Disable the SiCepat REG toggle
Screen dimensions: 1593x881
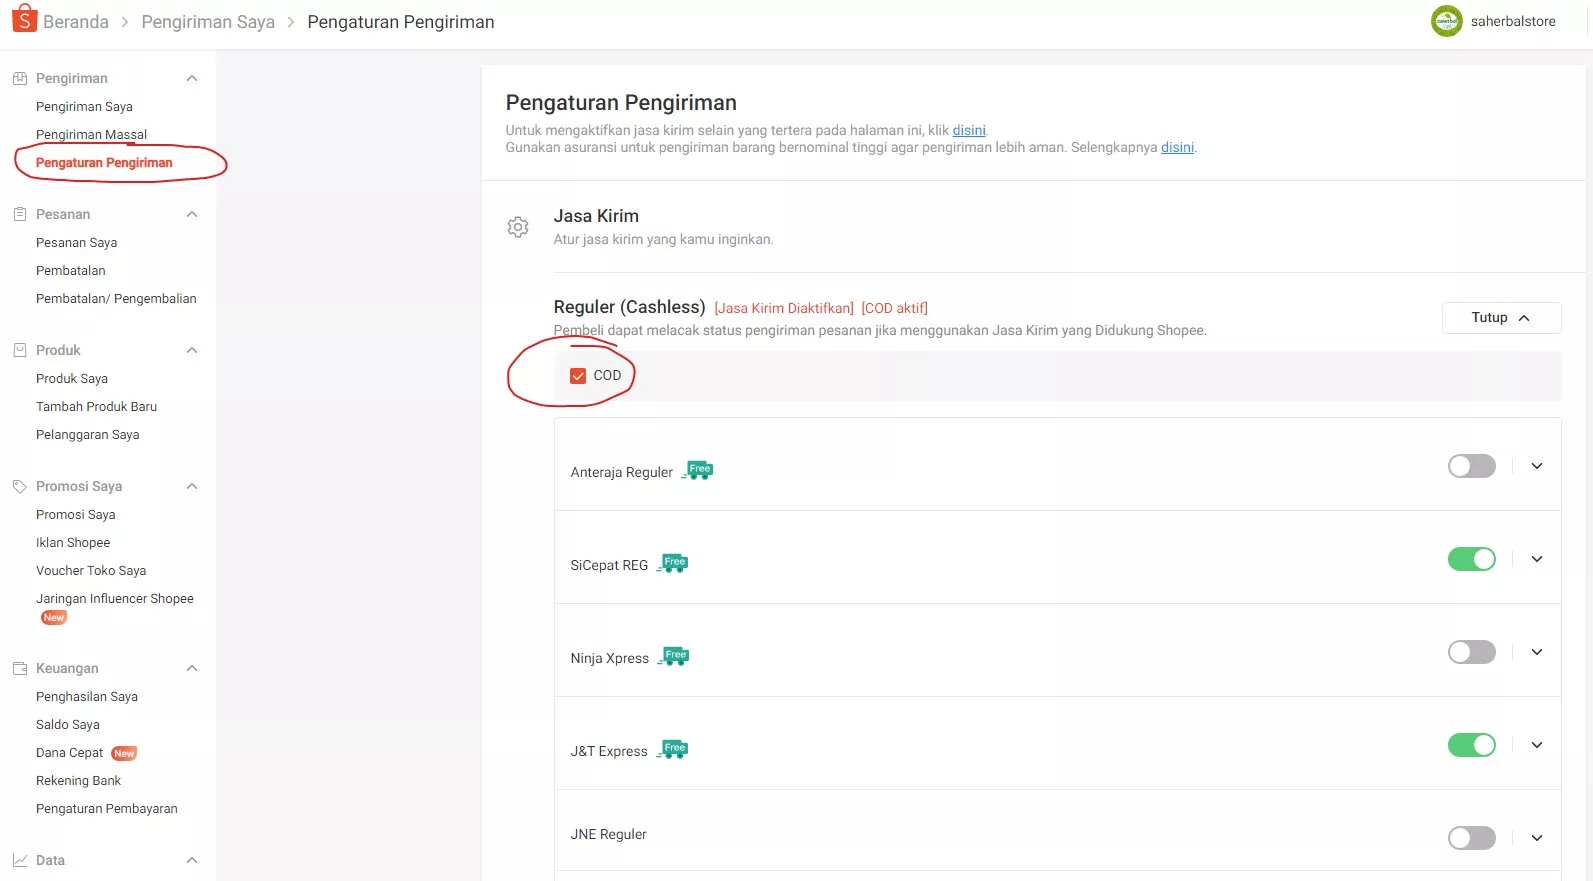click(x=1471, y=559)
